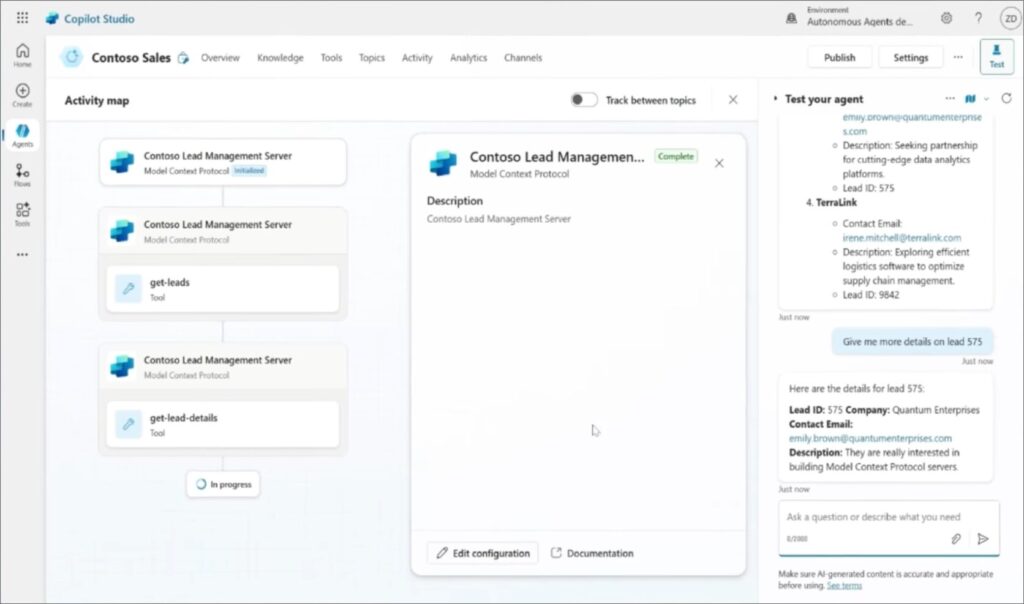Open the test pane more options ellipsis
Image resolution: width=1024 pixels, height=604 pixels.
point(950,99)
